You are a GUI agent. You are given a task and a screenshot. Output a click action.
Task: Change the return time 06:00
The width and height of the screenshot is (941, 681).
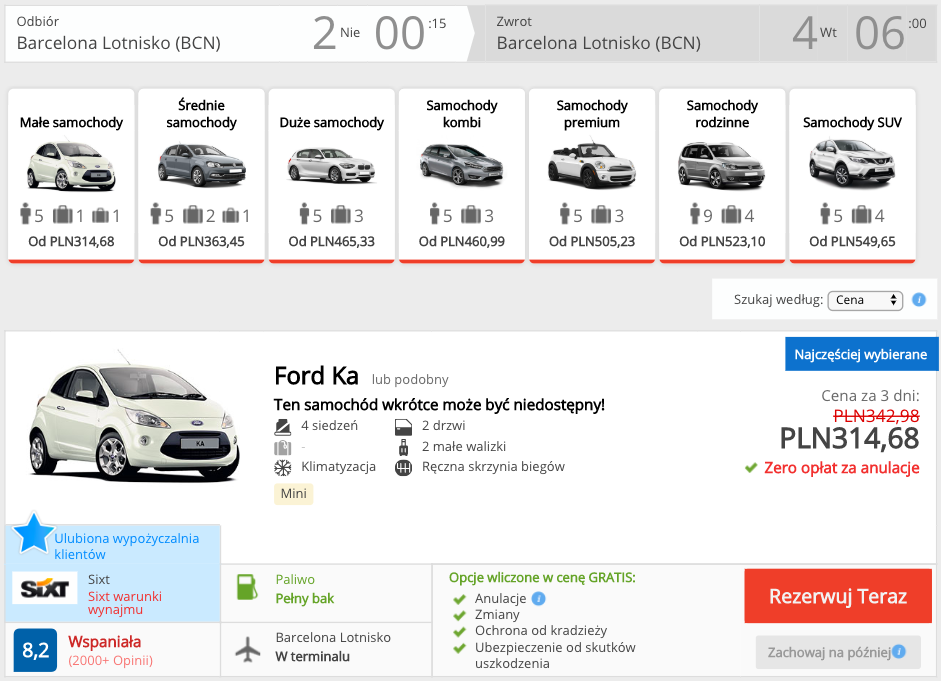point(891,33)
